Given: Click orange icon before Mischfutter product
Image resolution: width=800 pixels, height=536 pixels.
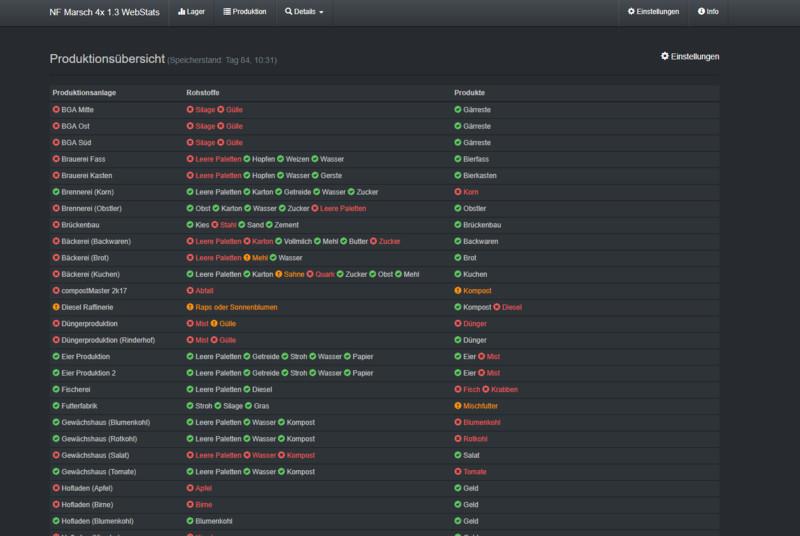Looking at the screenshot, I should pyautogui.click(x=458, y=405).
